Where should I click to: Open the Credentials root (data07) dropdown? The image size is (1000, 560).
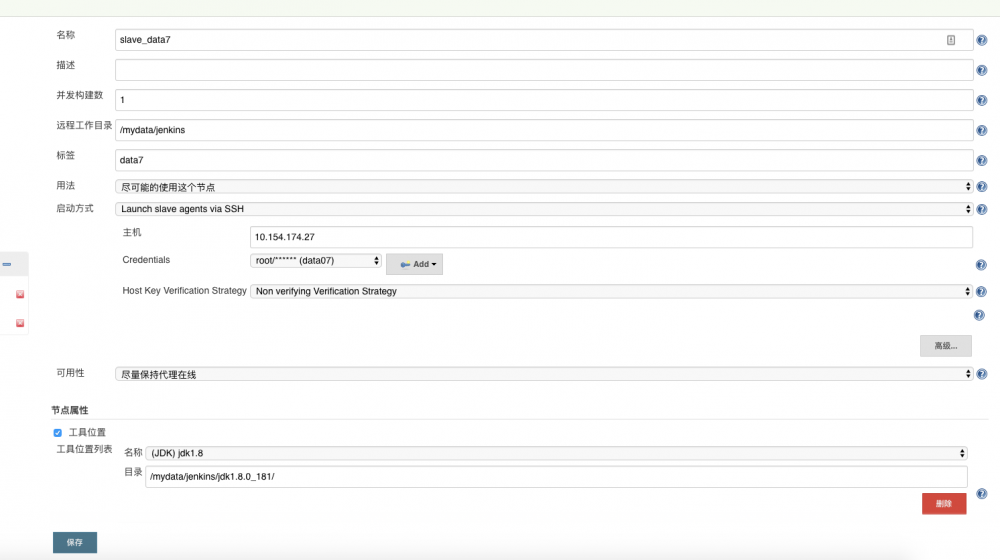(x=316, y=261)
